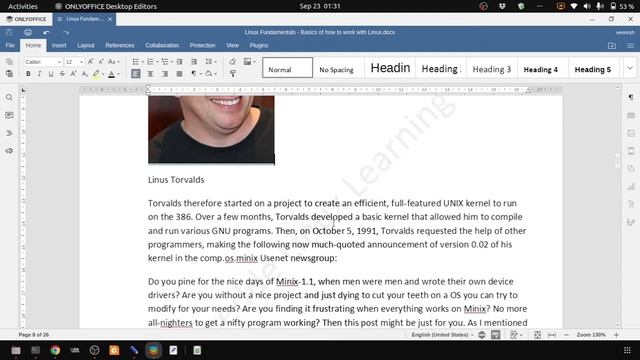Increase font size with the larger A icon
Viewport: 640px width, 360px height.
click(91, 62)
